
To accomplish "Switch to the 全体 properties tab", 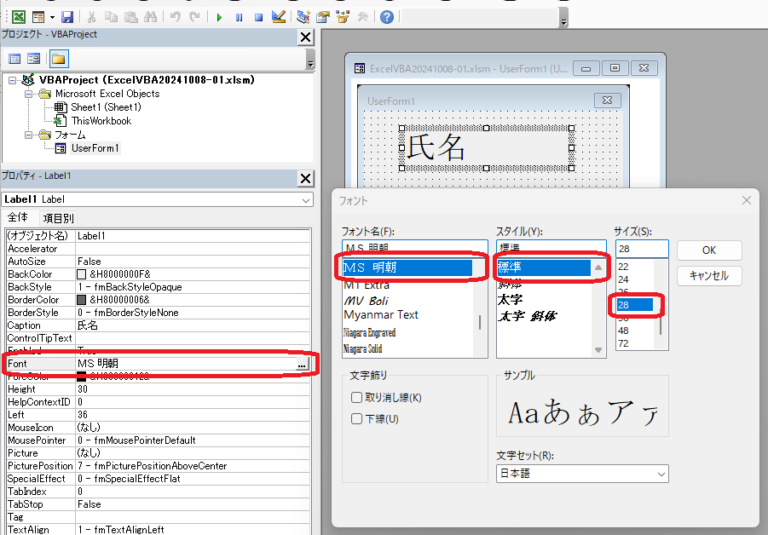I will pyautogui.click(x=18, y=218).
